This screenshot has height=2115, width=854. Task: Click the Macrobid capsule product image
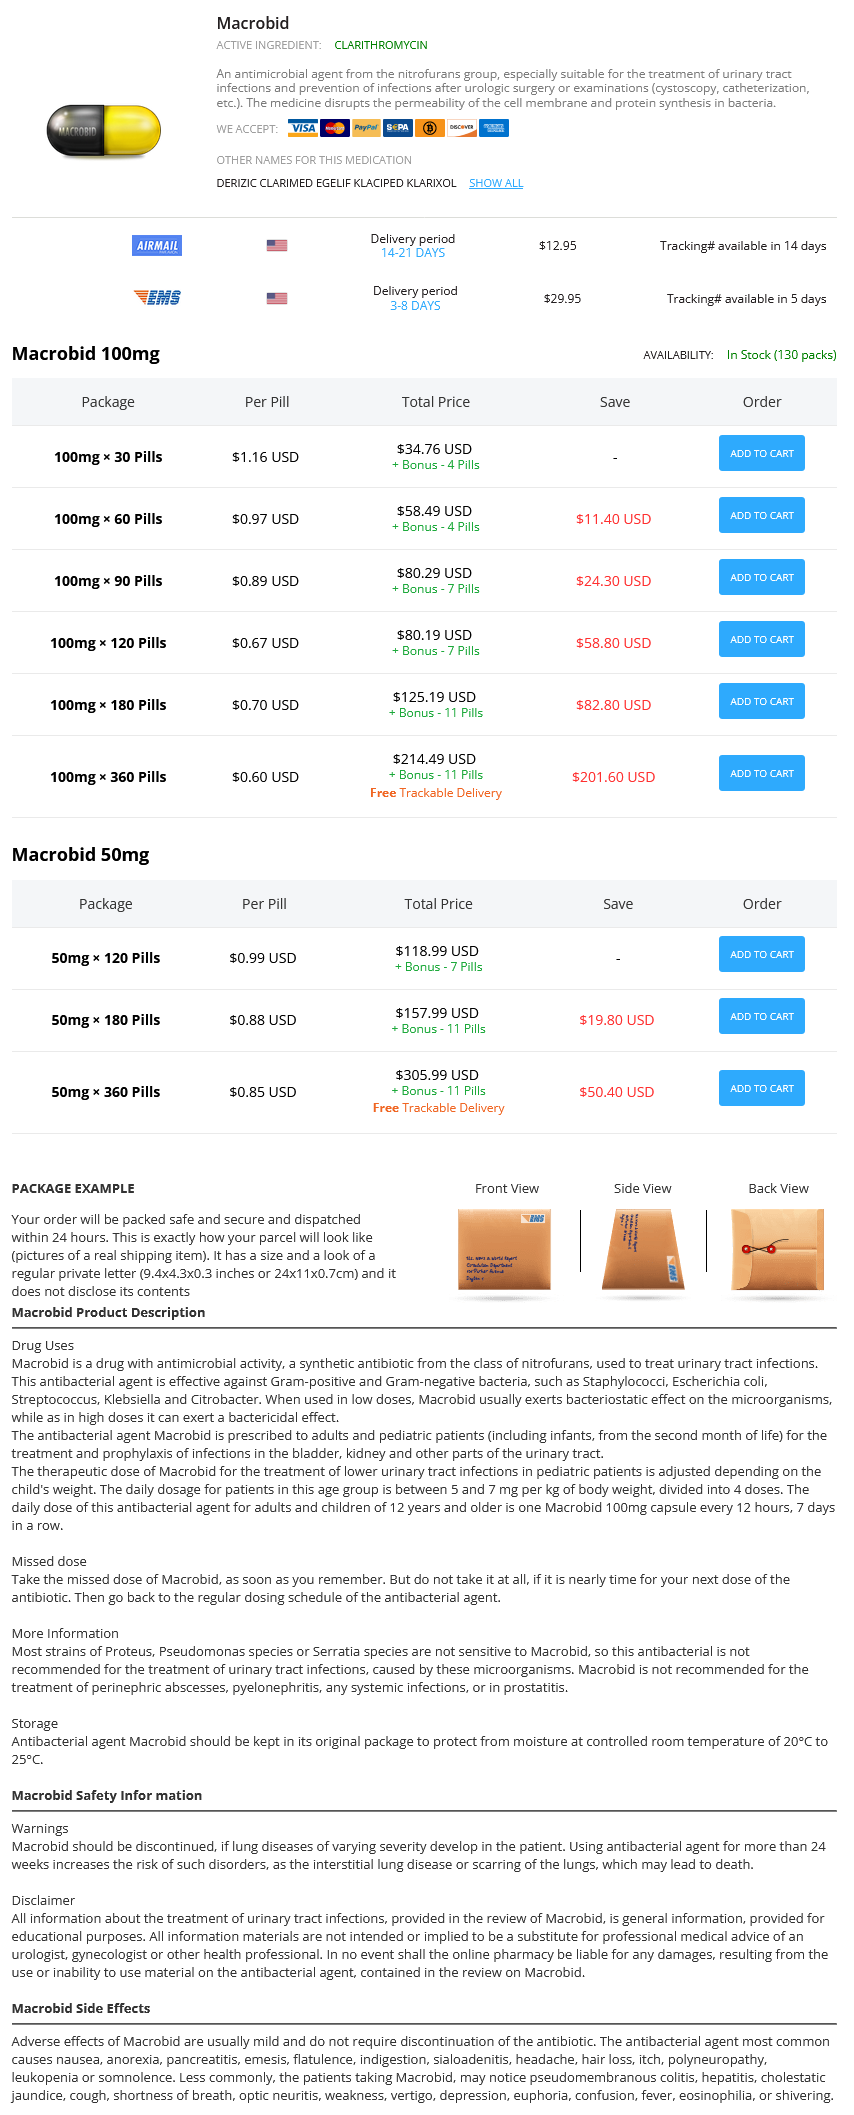[104, 131]
